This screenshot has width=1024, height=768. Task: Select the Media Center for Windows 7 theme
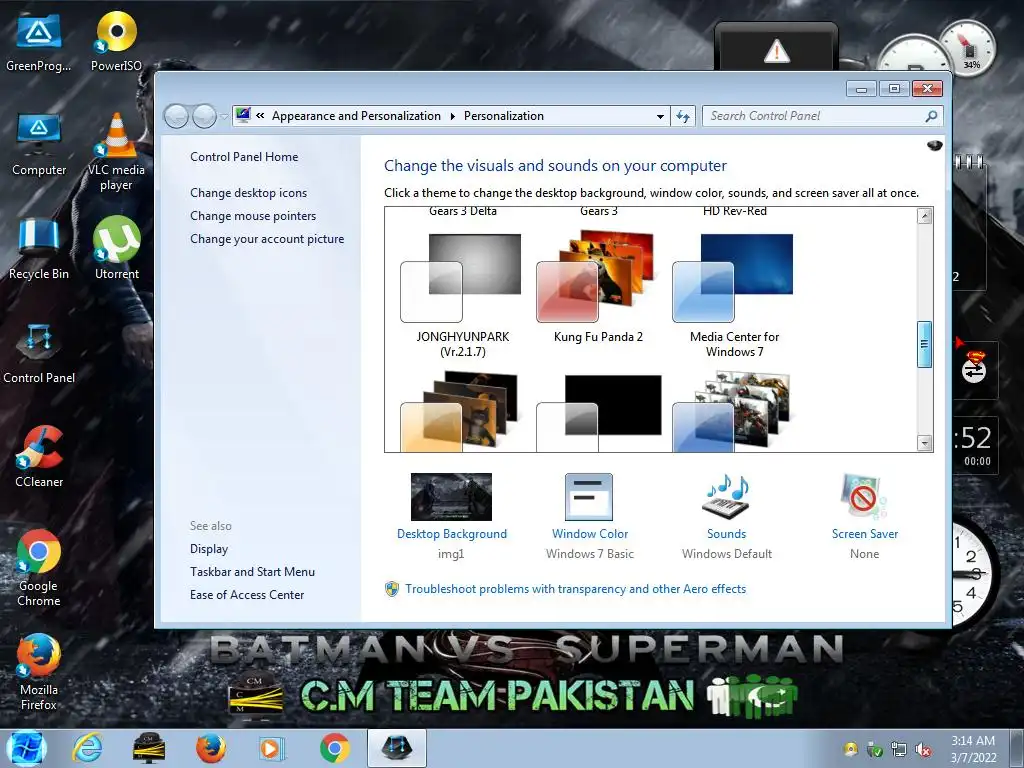tap(734, 295)
